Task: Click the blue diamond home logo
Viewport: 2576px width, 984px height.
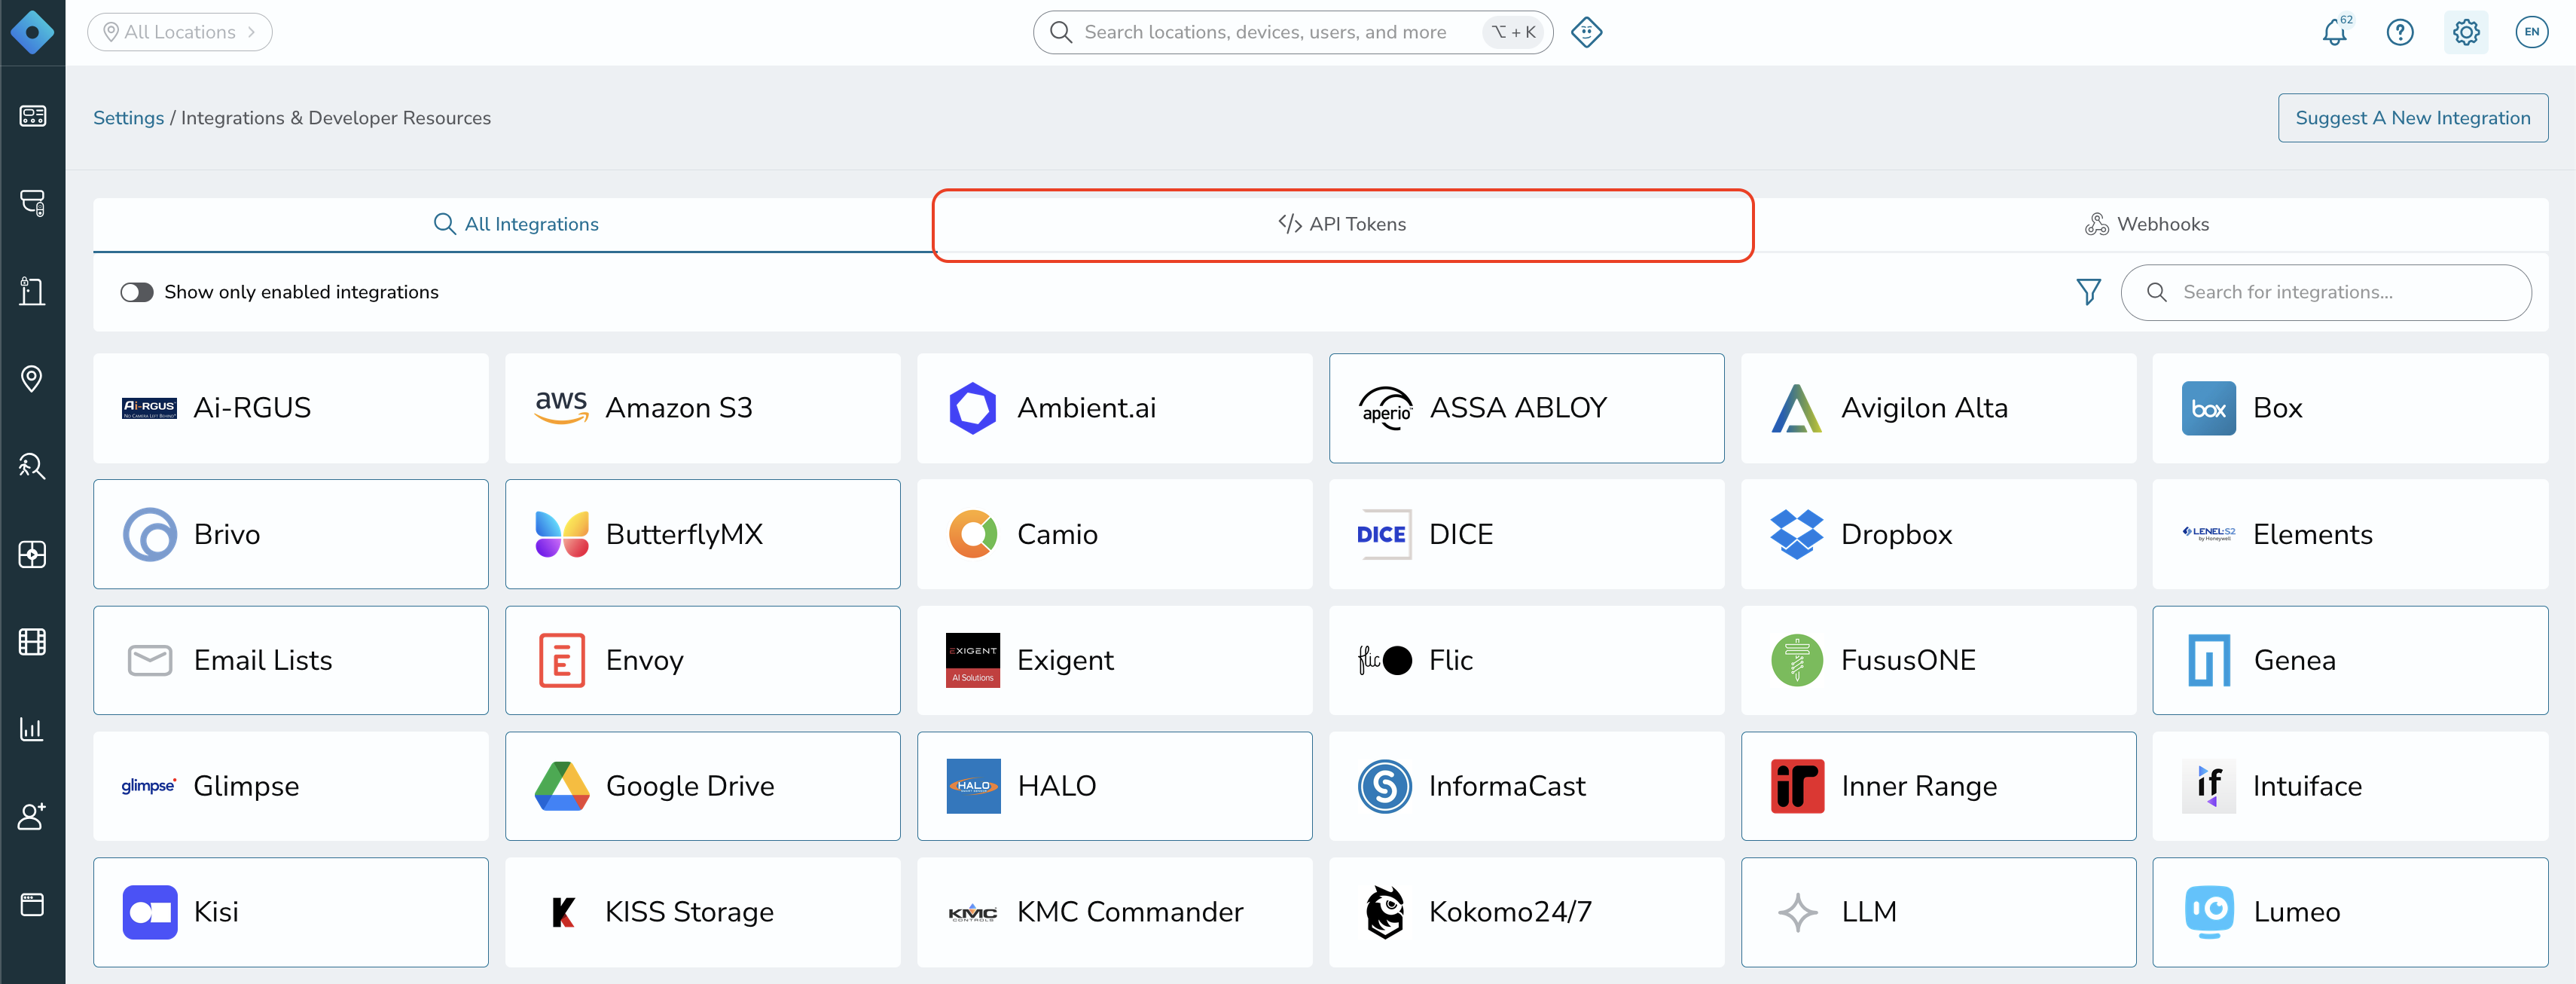Action: [x=32, y=32]
